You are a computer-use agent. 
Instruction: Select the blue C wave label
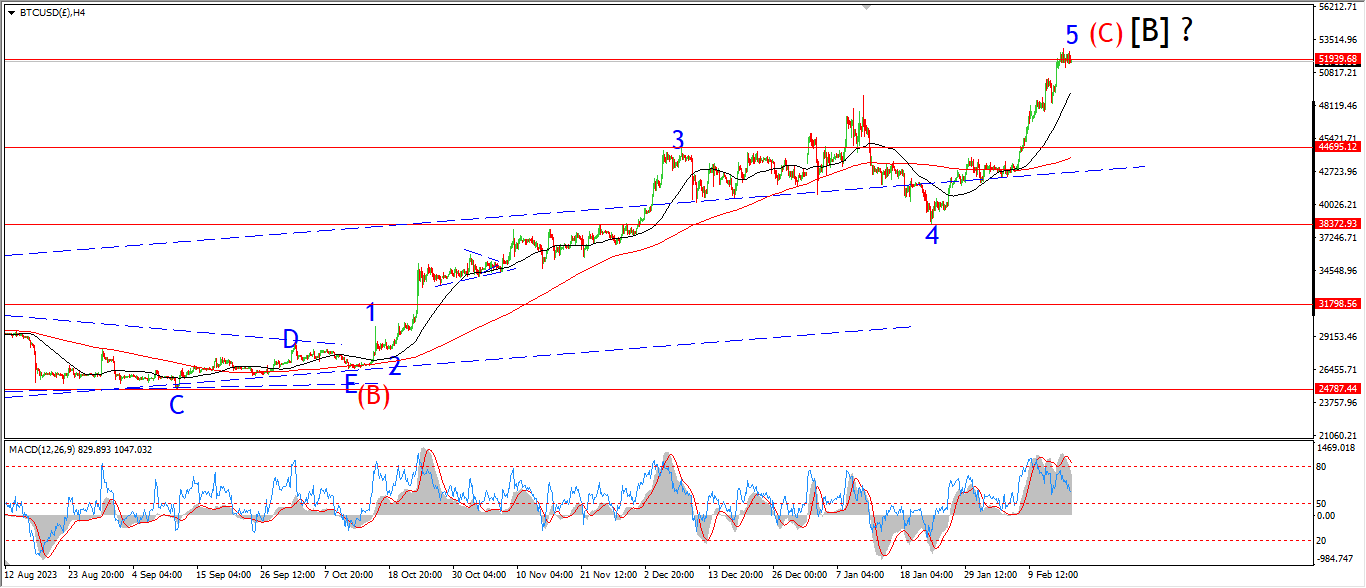[176, 405]
